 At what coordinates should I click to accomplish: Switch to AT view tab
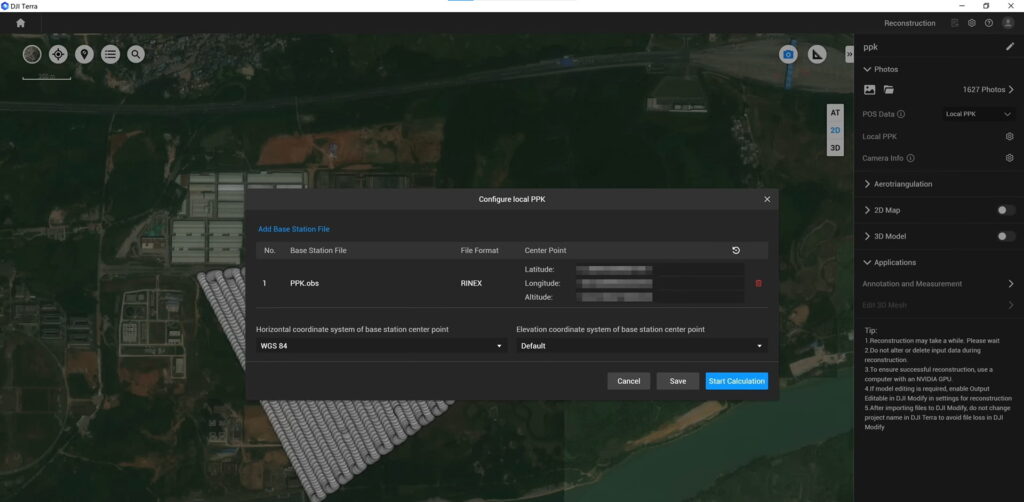pyautogui.click(x=835, y=112)
